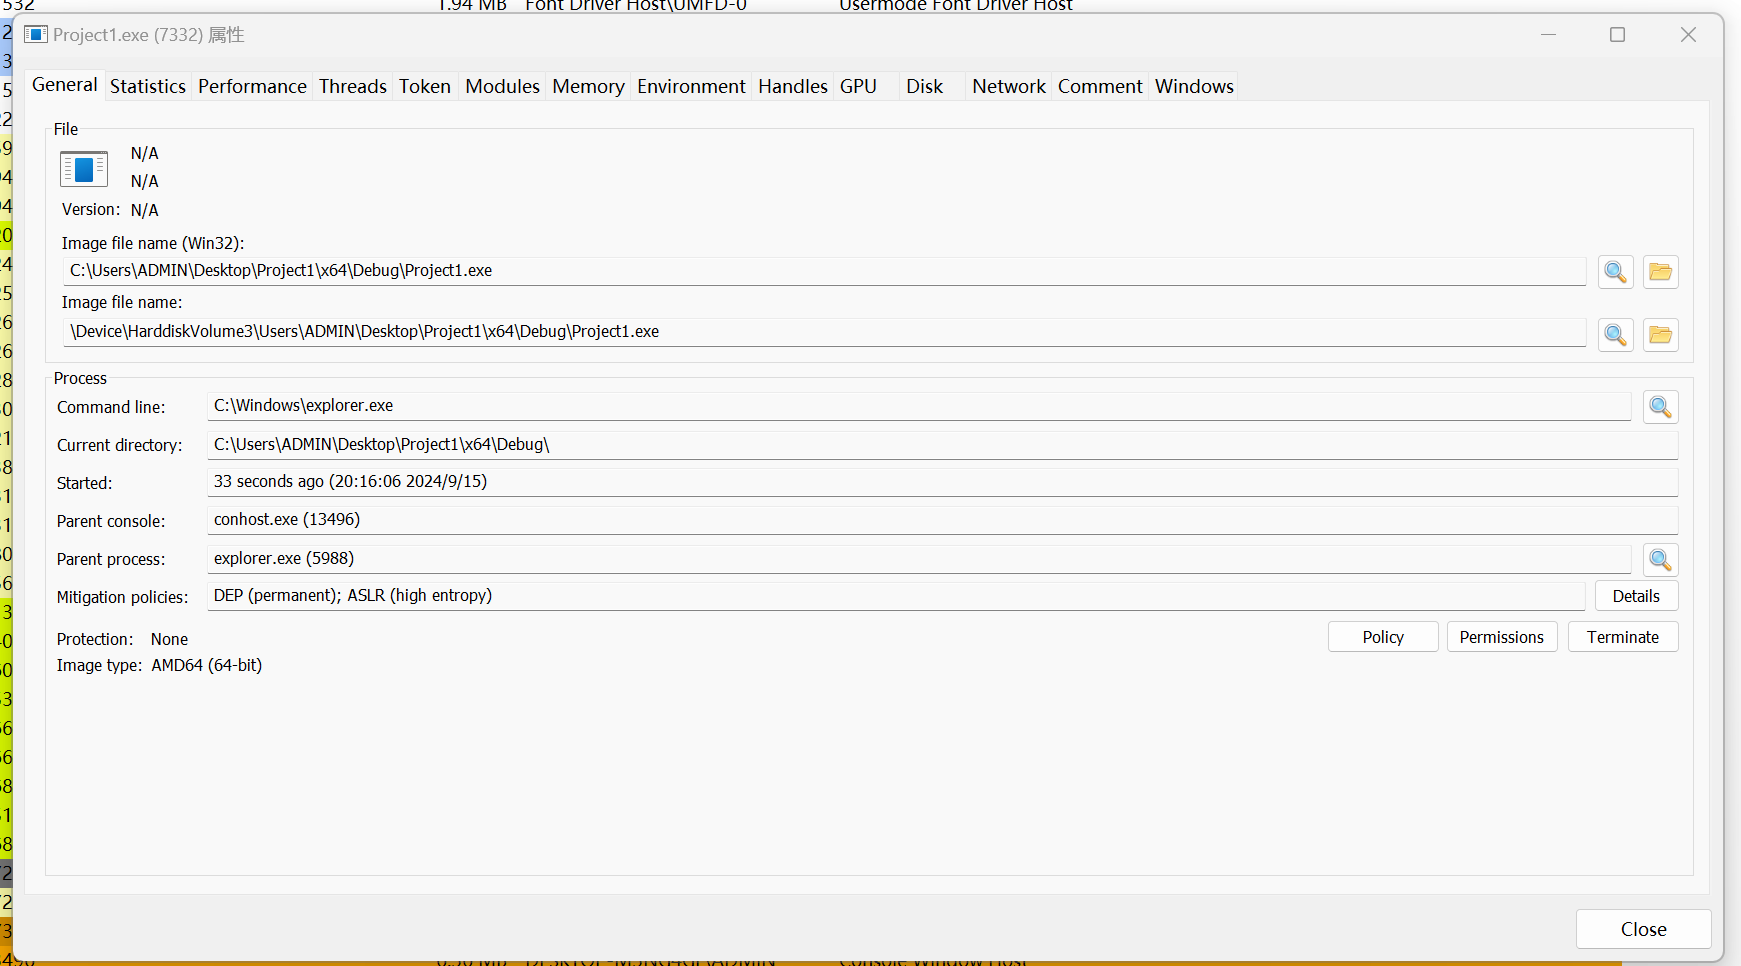Click the Project1.exe file icon in File section
1741x966 pixels.
pos(84,169)
